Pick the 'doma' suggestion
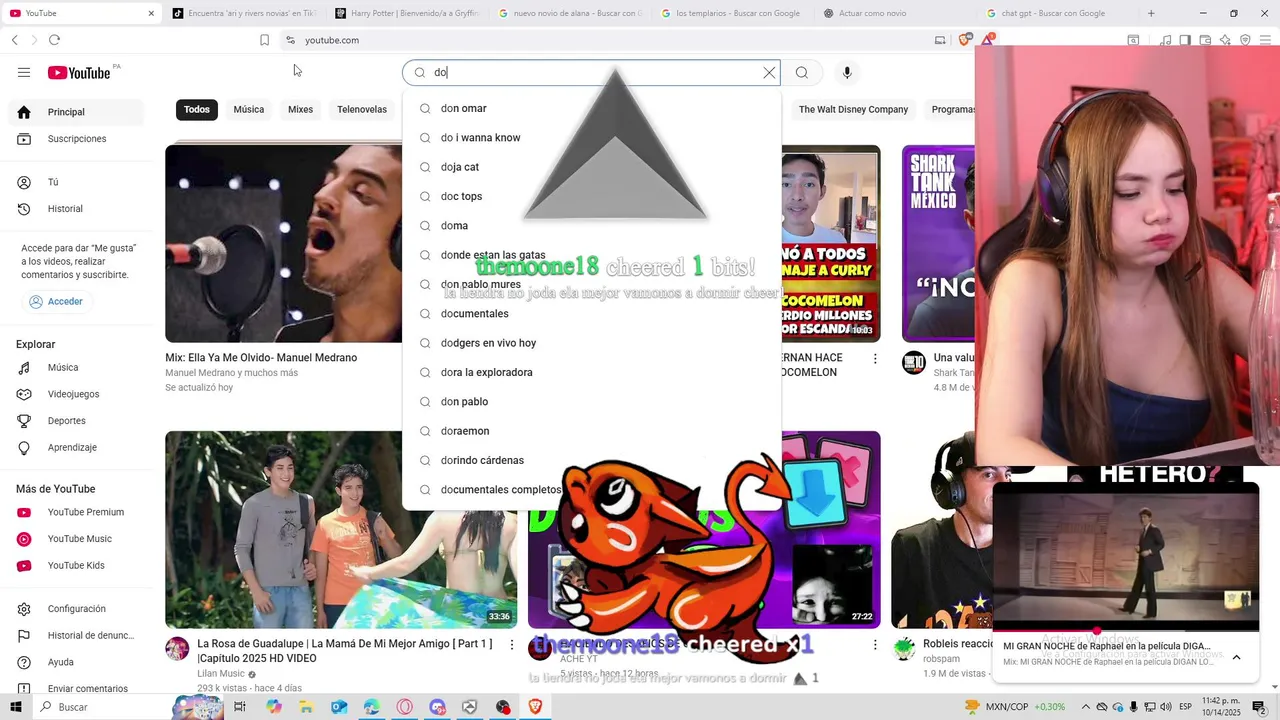The image size is (1280, 720). tap(592, 226)
